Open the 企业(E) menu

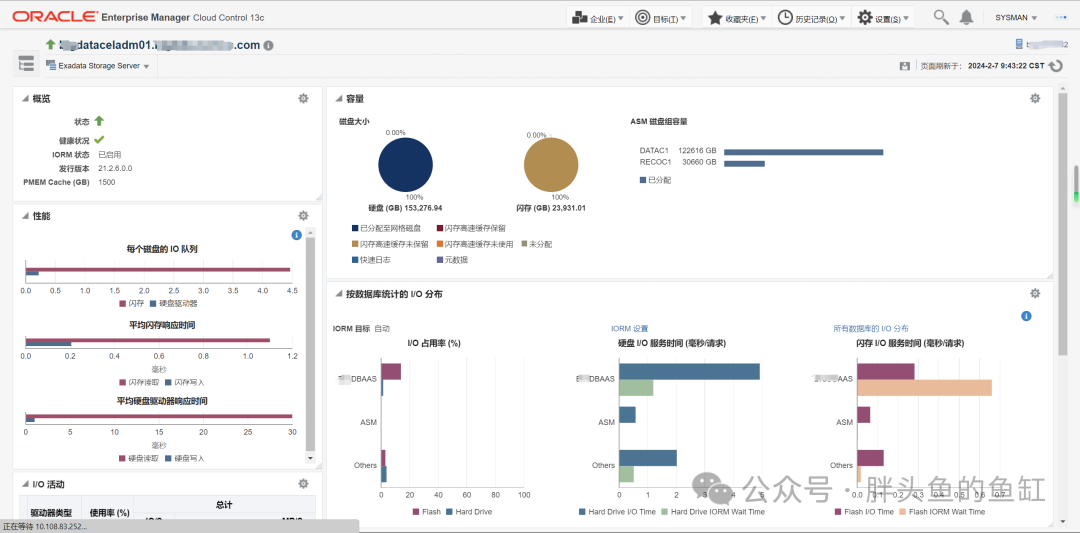coord(598,18)
